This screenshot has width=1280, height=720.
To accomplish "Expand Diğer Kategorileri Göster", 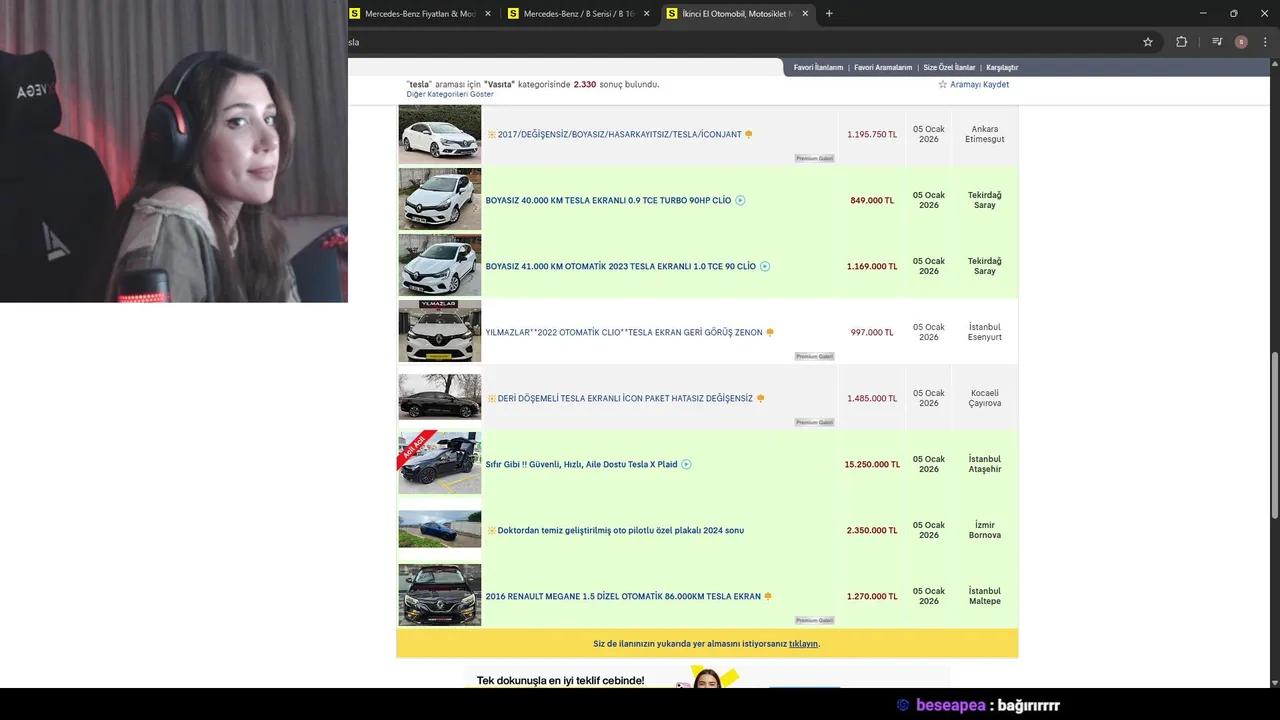I will [450, 94].
